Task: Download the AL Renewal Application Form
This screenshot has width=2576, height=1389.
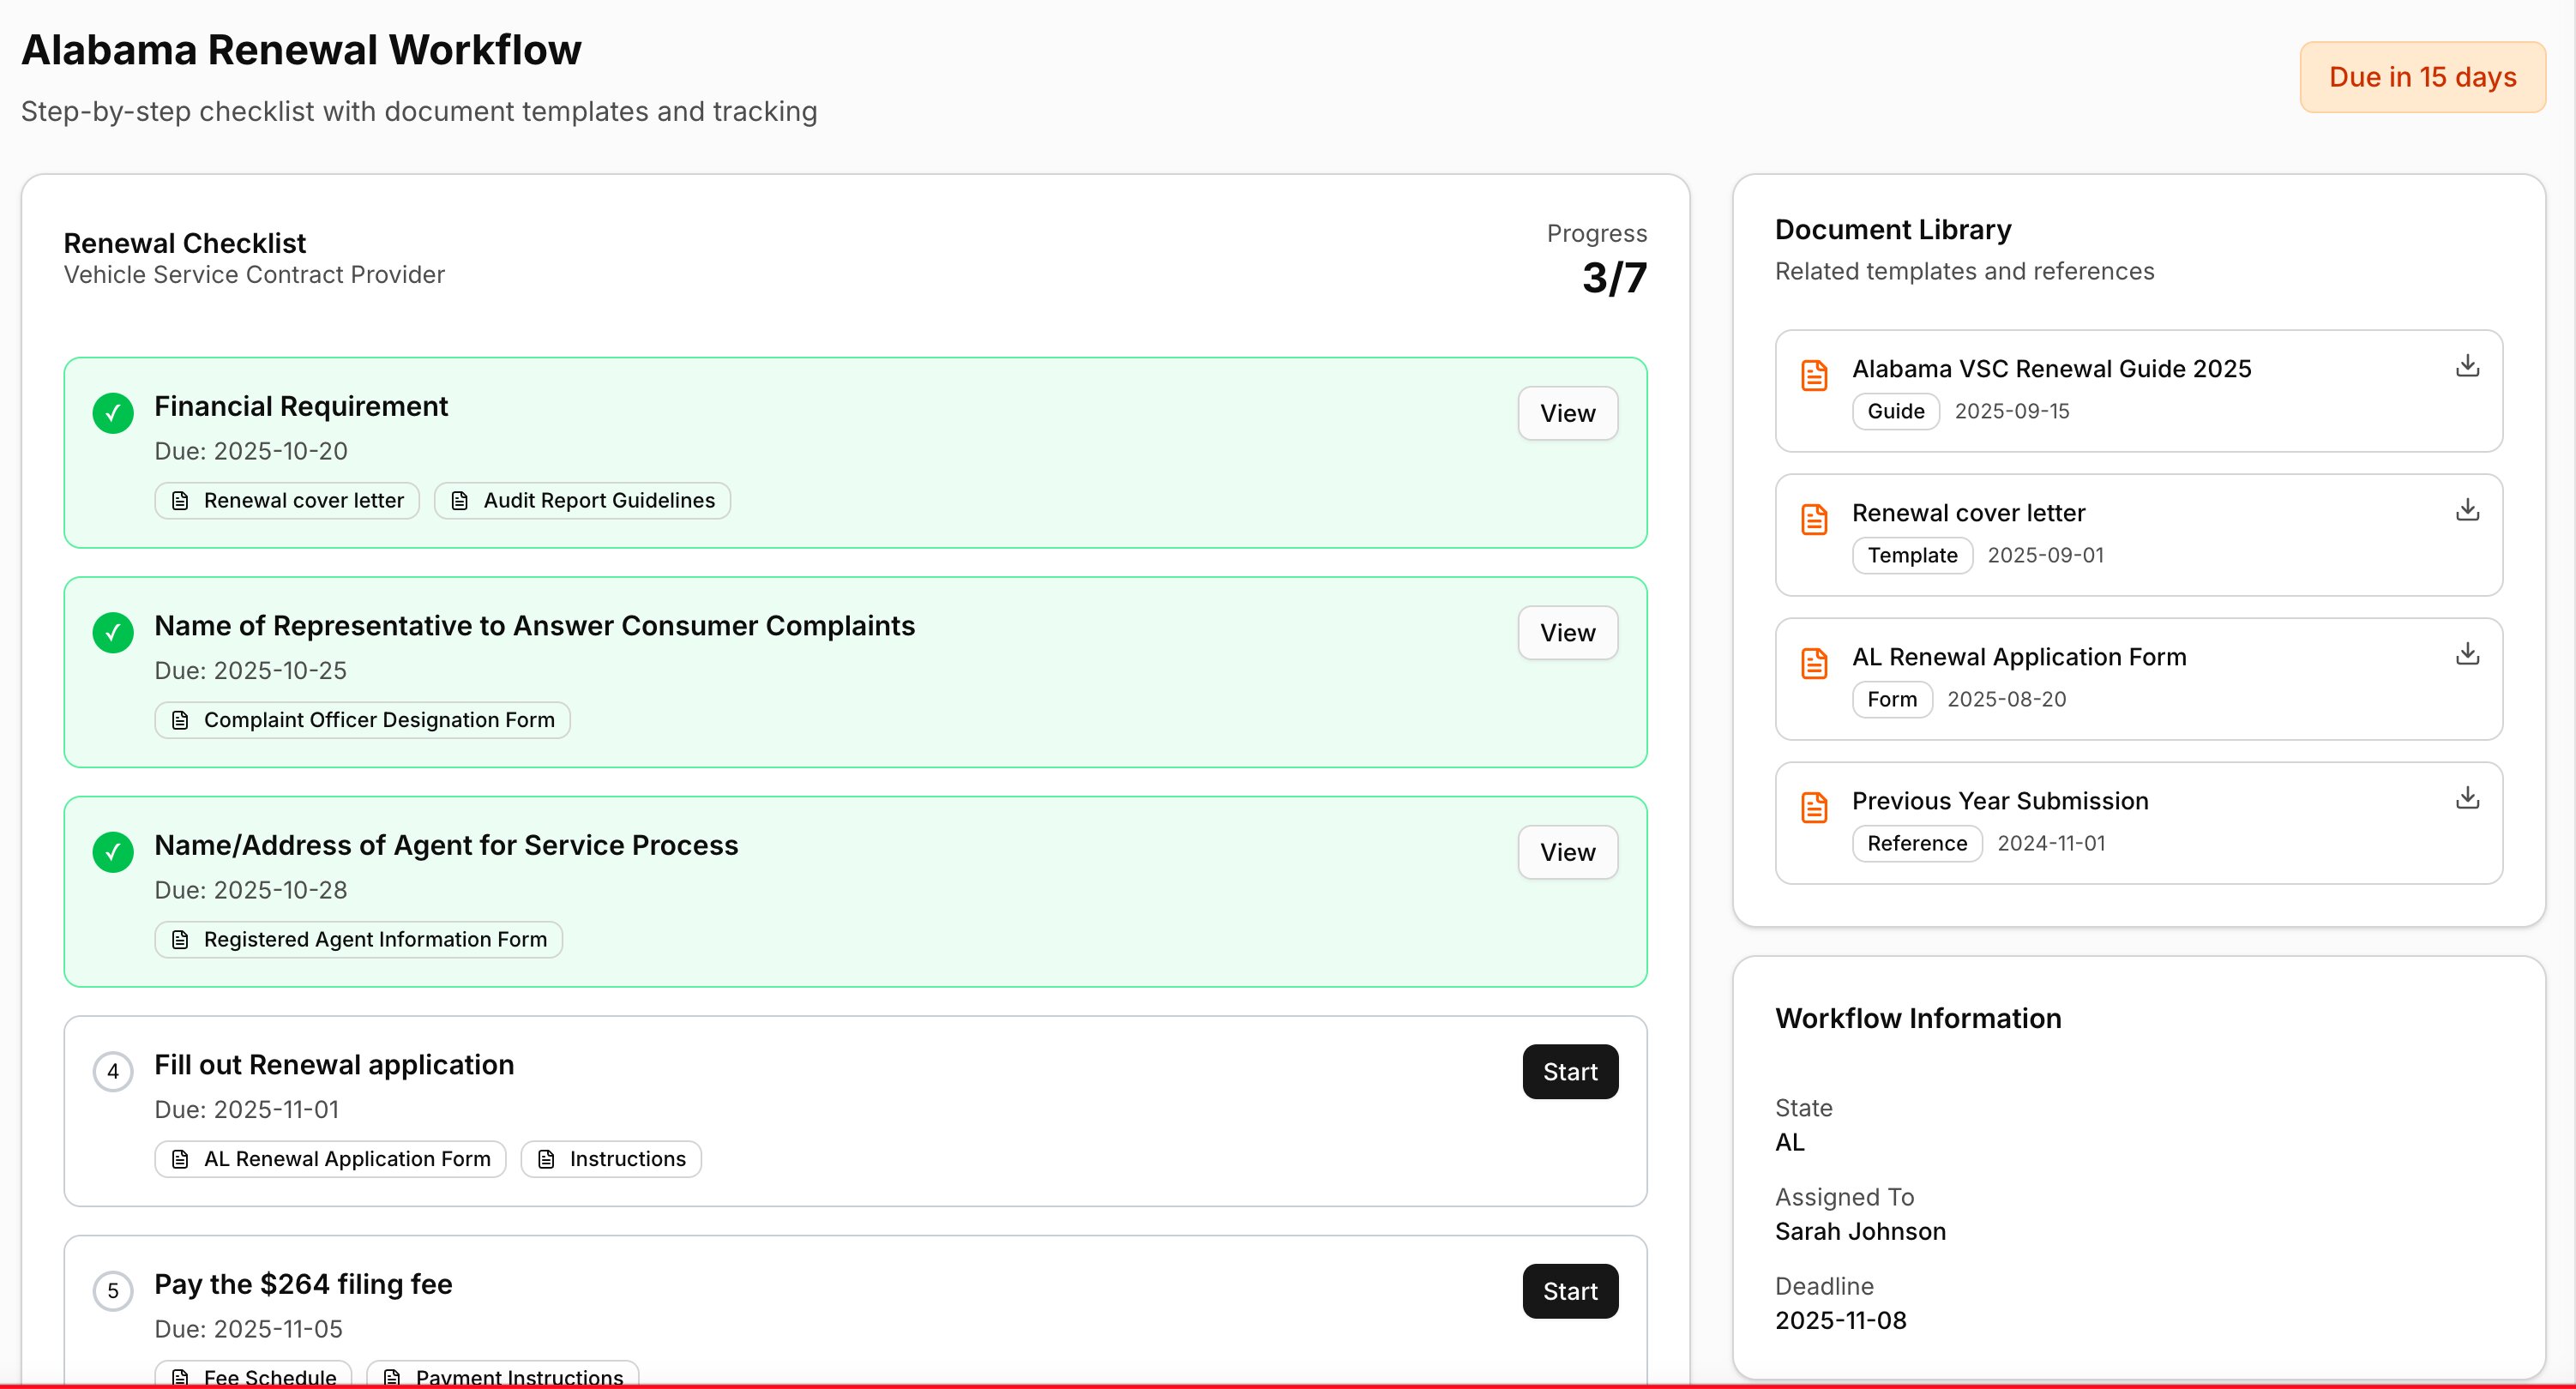Action: (x=2468, y=654)
